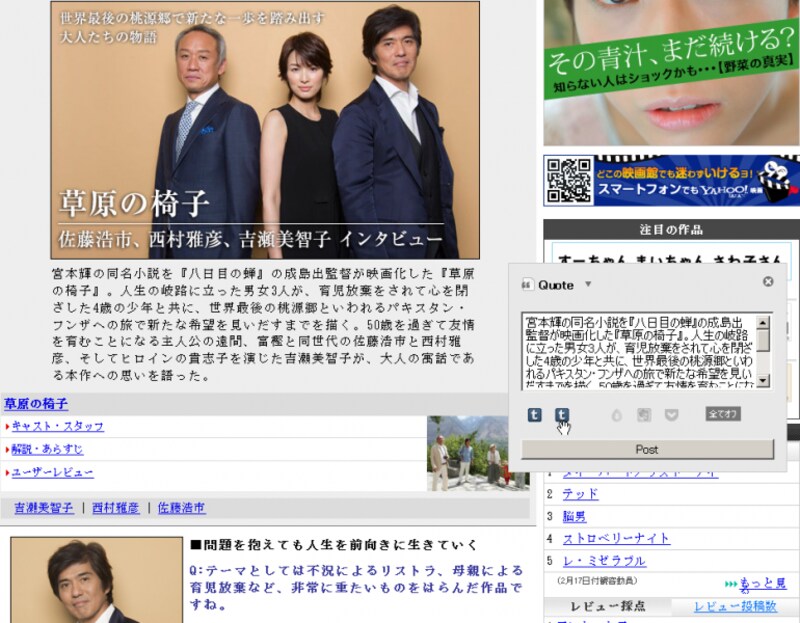800x623 pixels.
Task: Open the 吉瀬美智子 actor link
Action: tap(44, 508)
